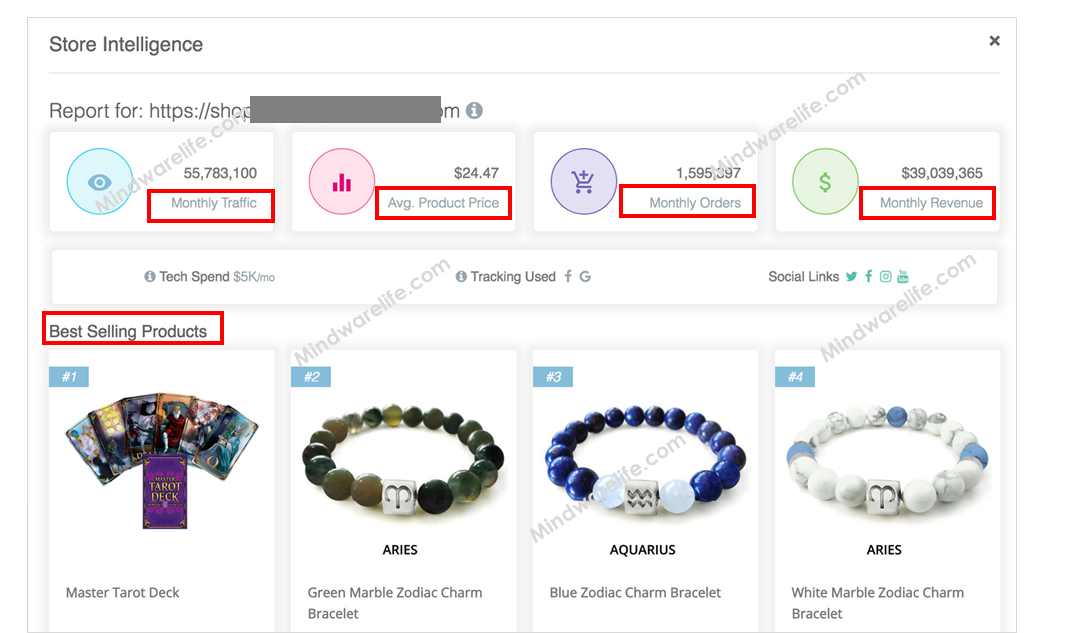Viewport: 1070px width, 633px height.
Task: Click the Monthly Orders shopping cart icon
Action: click(x=583, y=181)
